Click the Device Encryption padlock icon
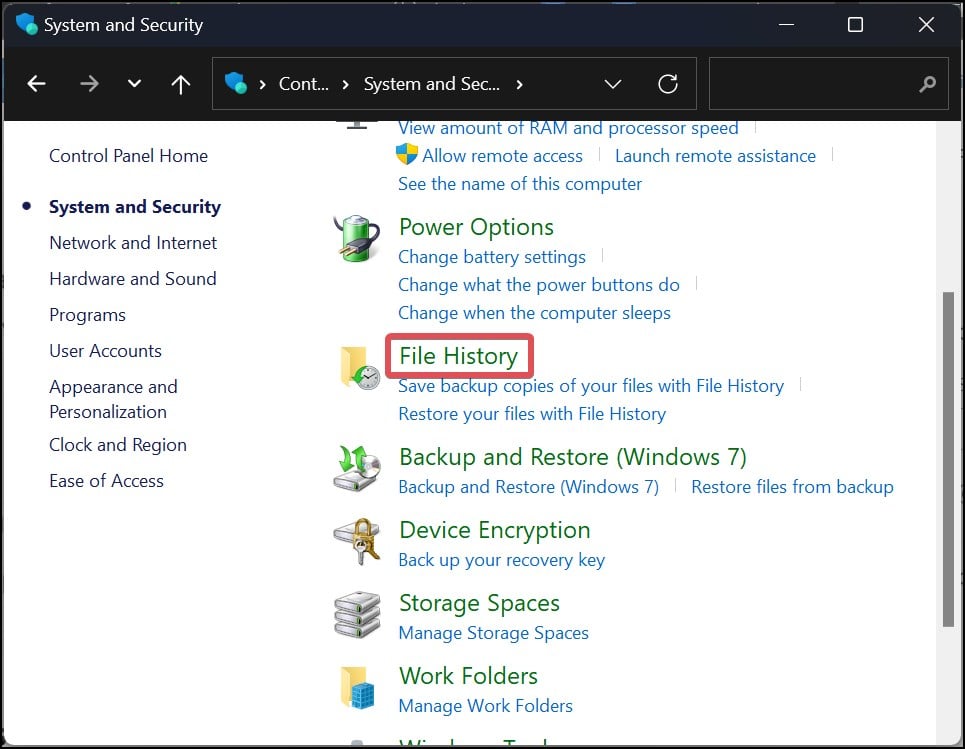The width and height of the screenshot is (965, 749). pyautogui.click(x=357, y=542)
